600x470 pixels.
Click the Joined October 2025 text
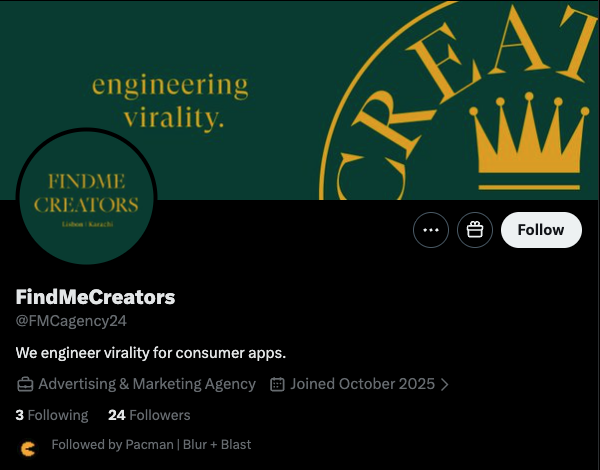(x=362, y=384)
